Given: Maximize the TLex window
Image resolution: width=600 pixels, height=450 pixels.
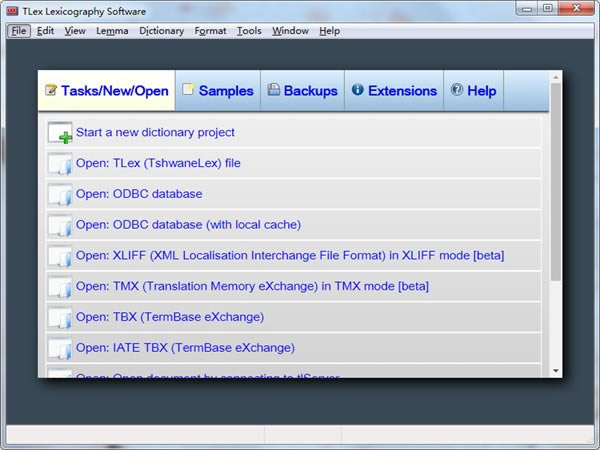Looking at the screenshot, I should click(x=548, y=8).
